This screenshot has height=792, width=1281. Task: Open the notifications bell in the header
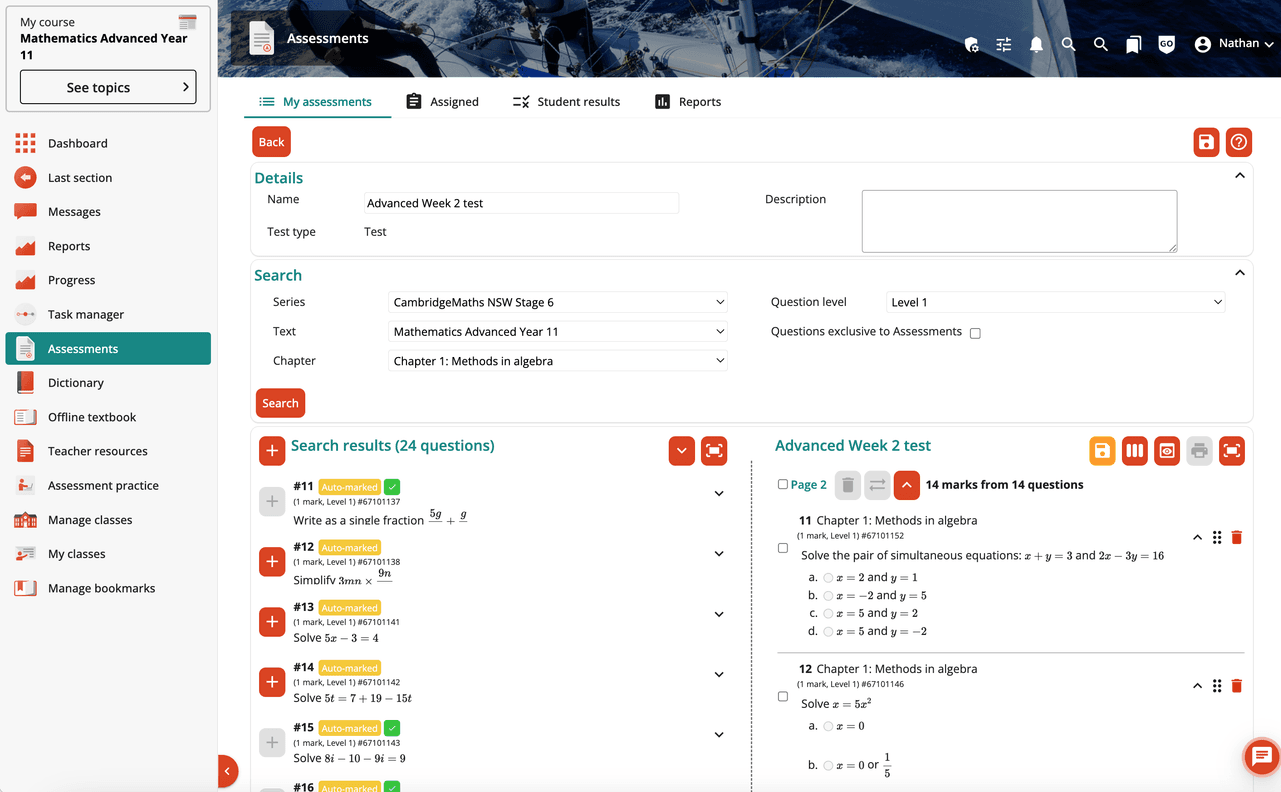(x=1036, y=44)
